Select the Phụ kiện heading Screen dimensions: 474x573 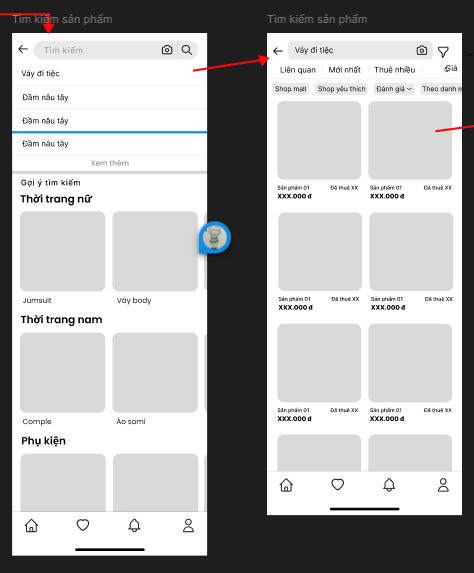tap(43, 441)
